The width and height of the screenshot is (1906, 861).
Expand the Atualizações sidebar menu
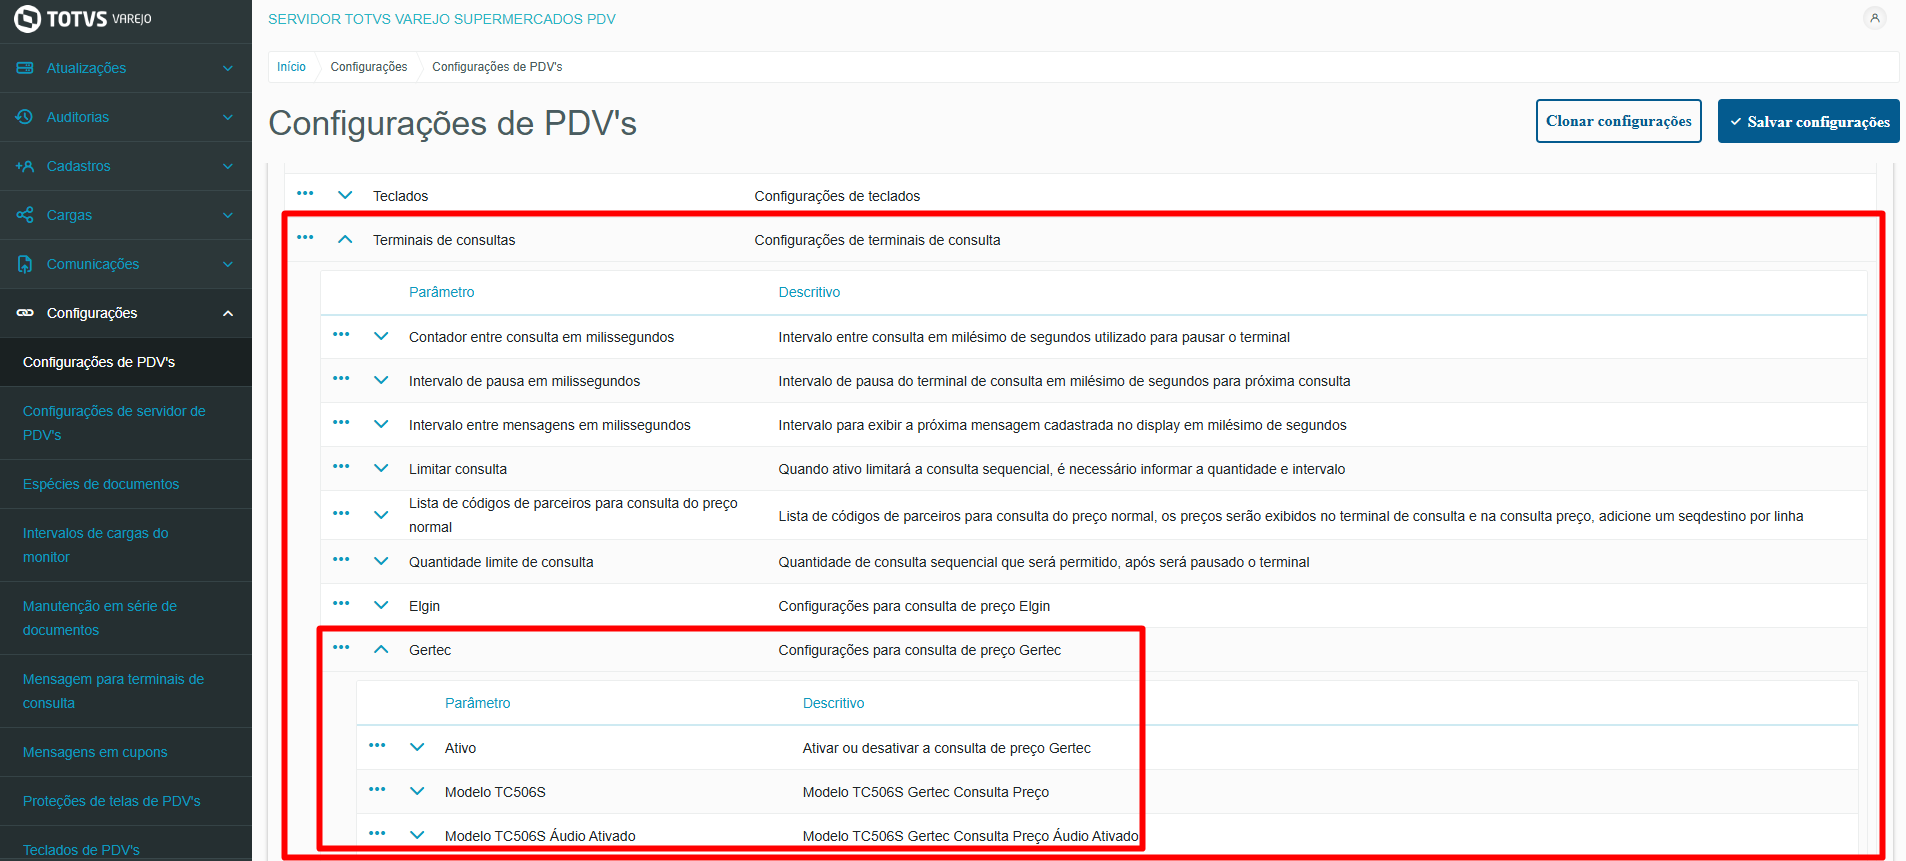coord(228,68)
